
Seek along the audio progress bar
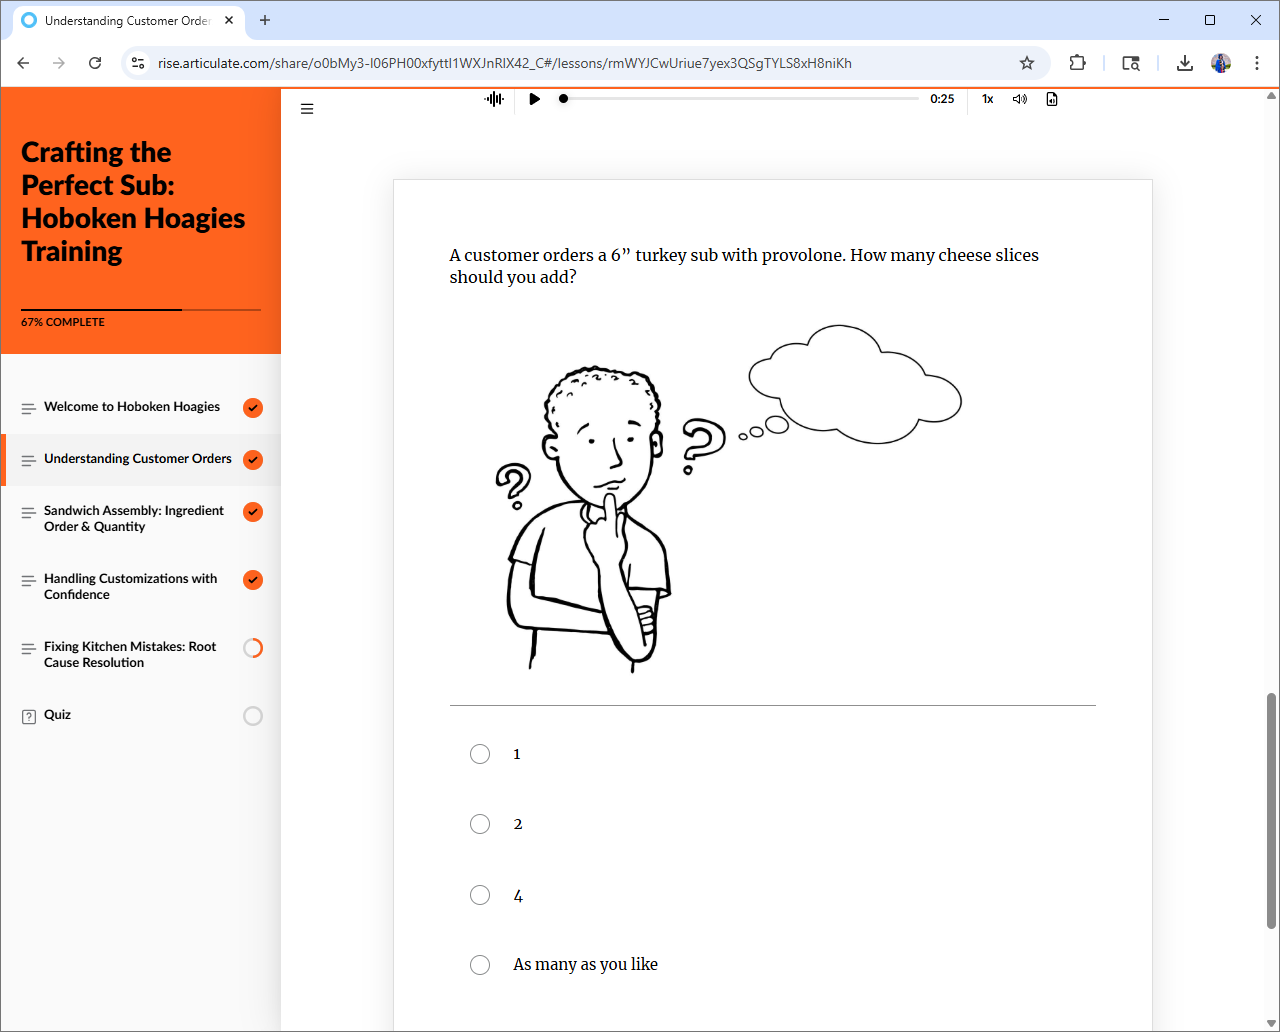click(x=740, y=99)
